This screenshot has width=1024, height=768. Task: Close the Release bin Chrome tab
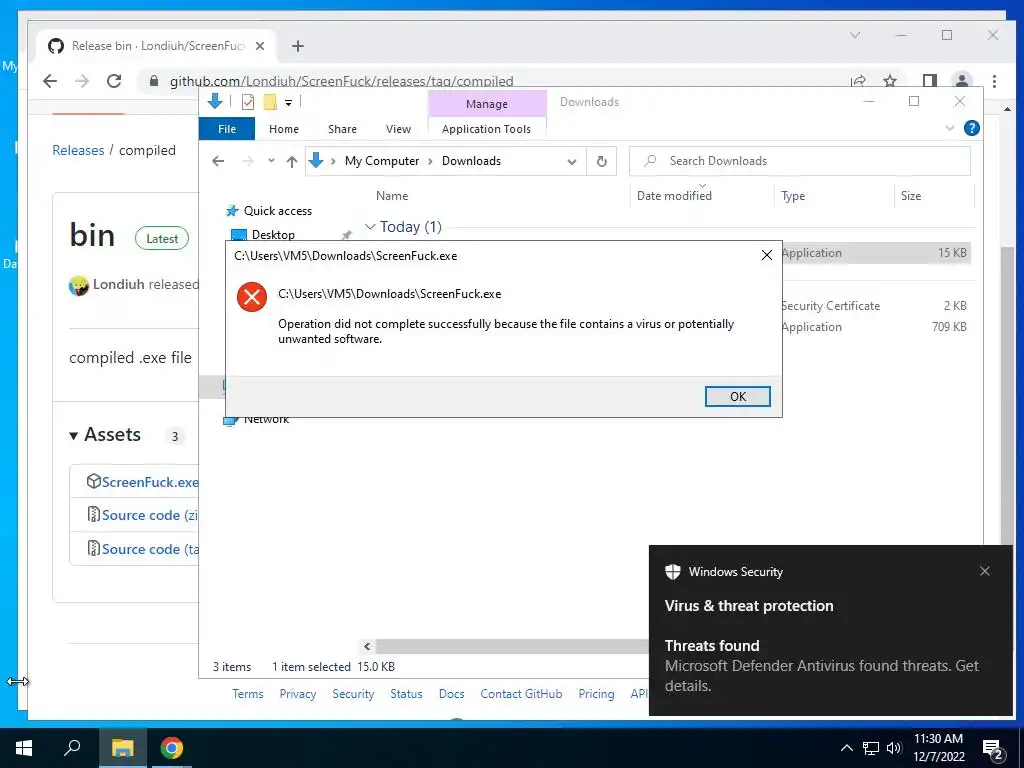coord(260,46)
